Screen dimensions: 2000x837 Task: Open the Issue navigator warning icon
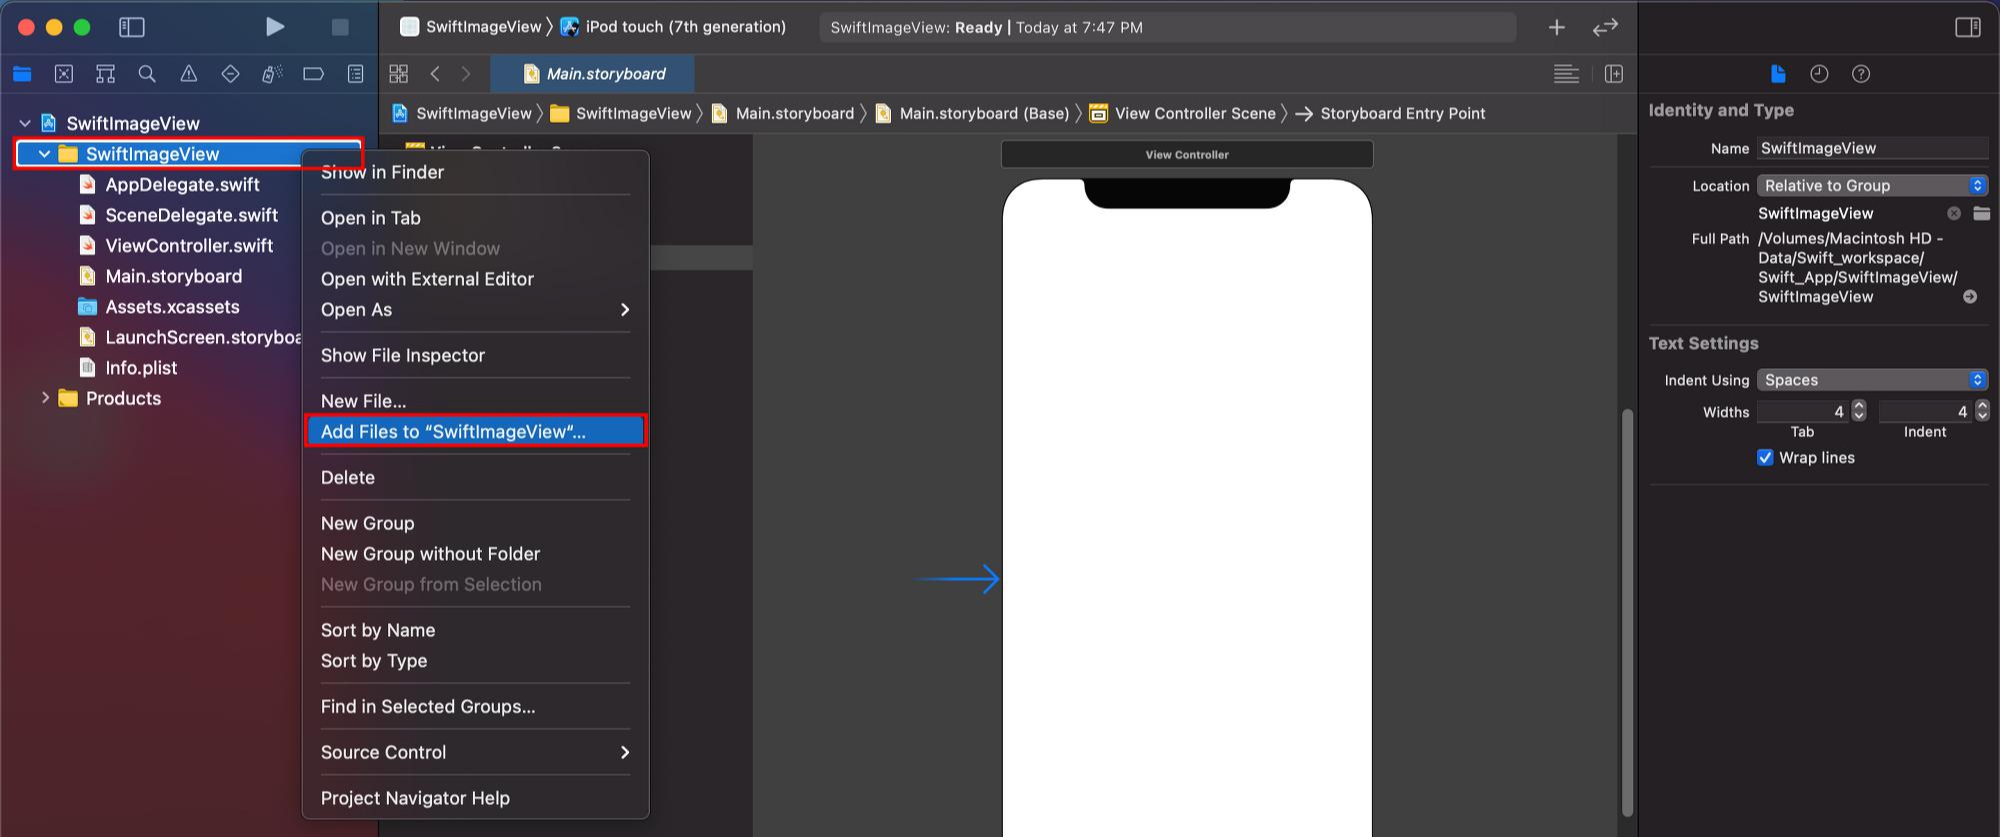[188, 74]
